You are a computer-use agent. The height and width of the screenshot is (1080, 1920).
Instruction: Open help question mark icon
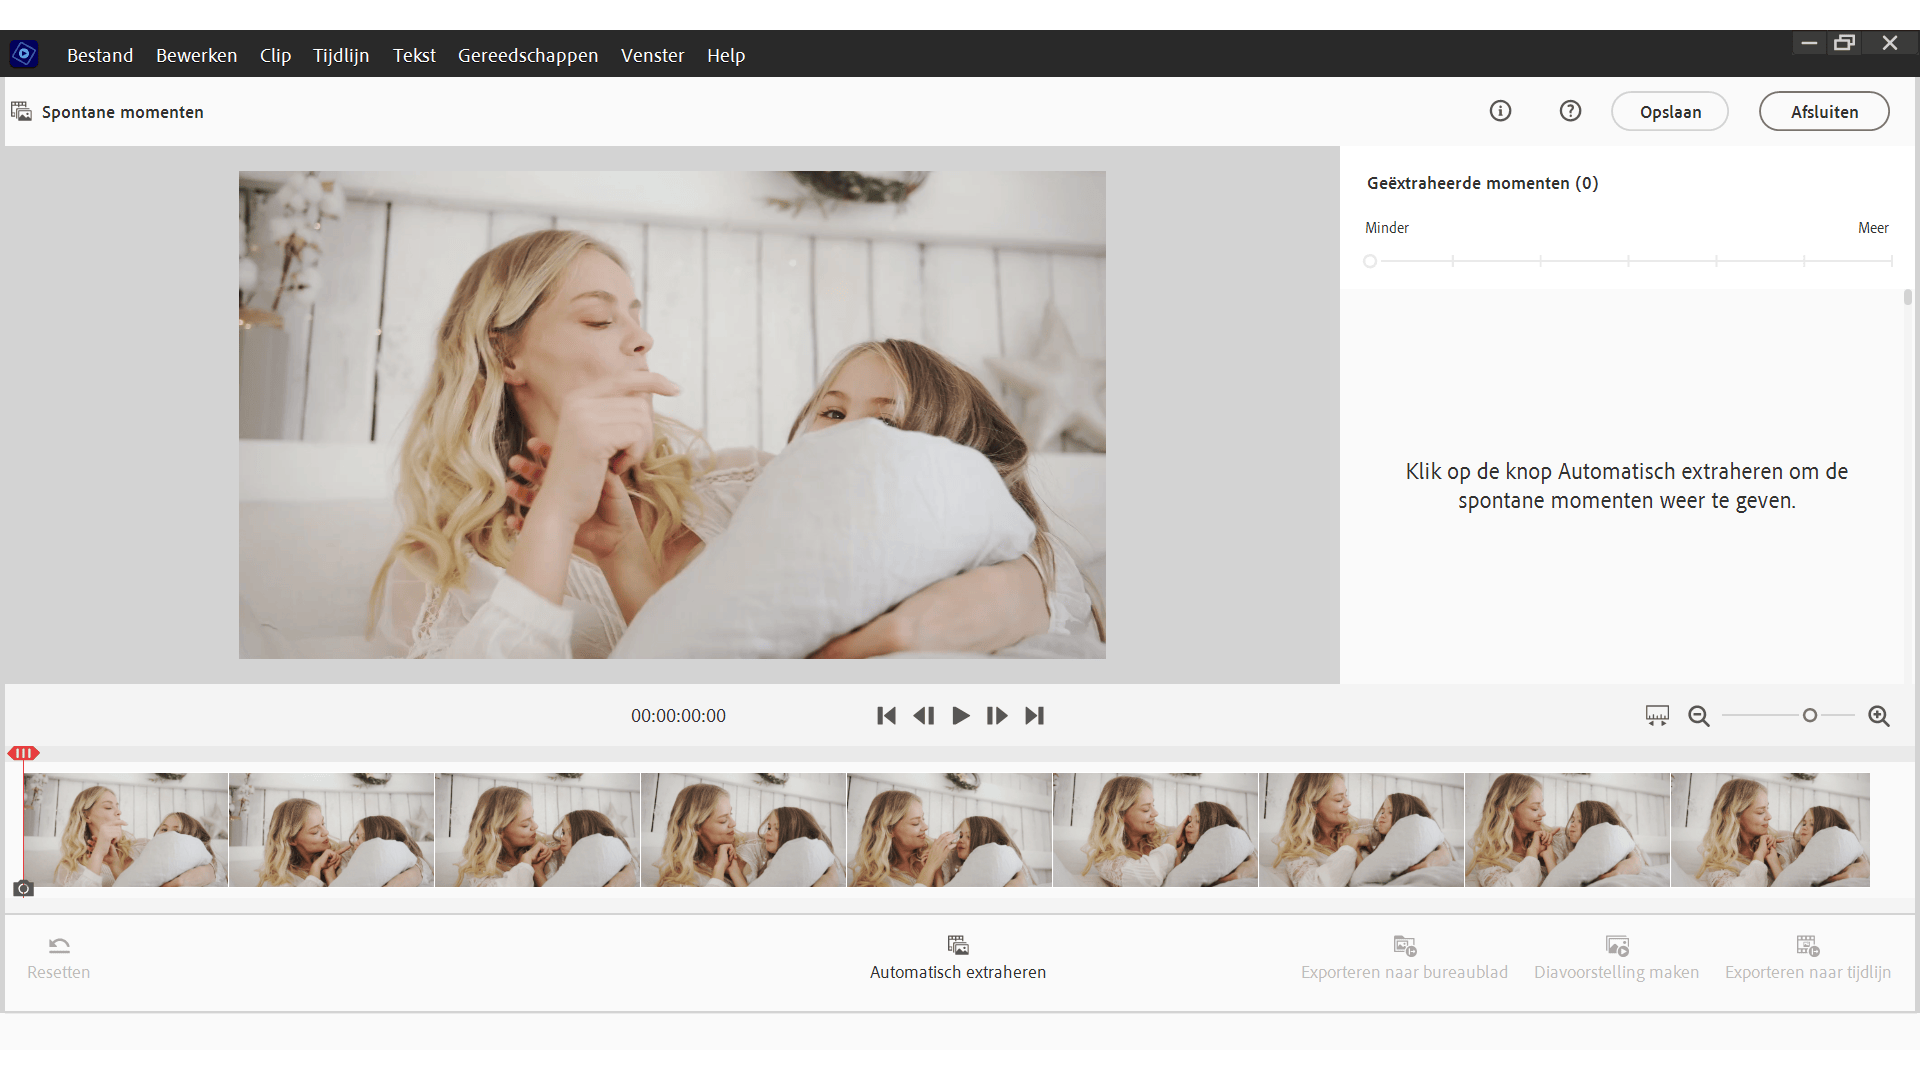click(1570, 111)
